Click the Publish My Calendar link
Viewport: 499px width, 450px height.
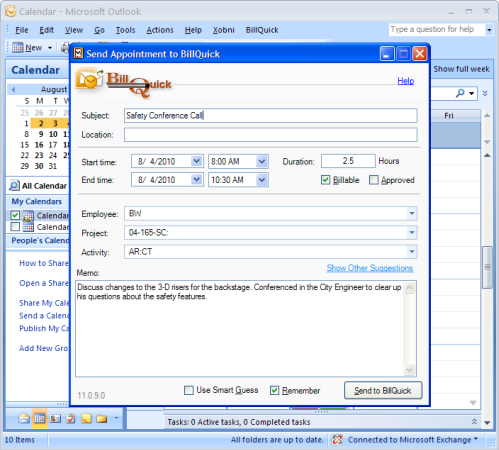[x=44, y=328]
